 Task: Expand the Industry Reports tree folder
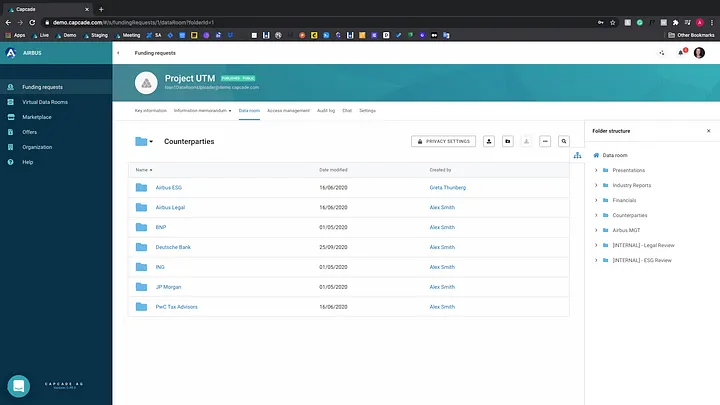(x=596, y=185)
